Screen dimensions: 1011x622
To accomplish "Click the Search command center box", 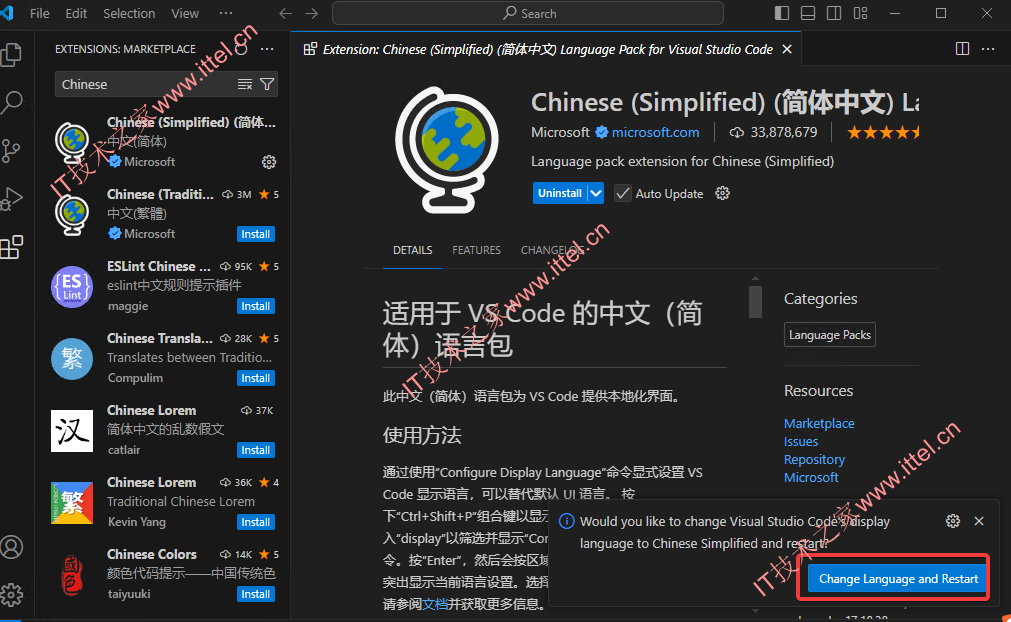I will click(527, 14).
